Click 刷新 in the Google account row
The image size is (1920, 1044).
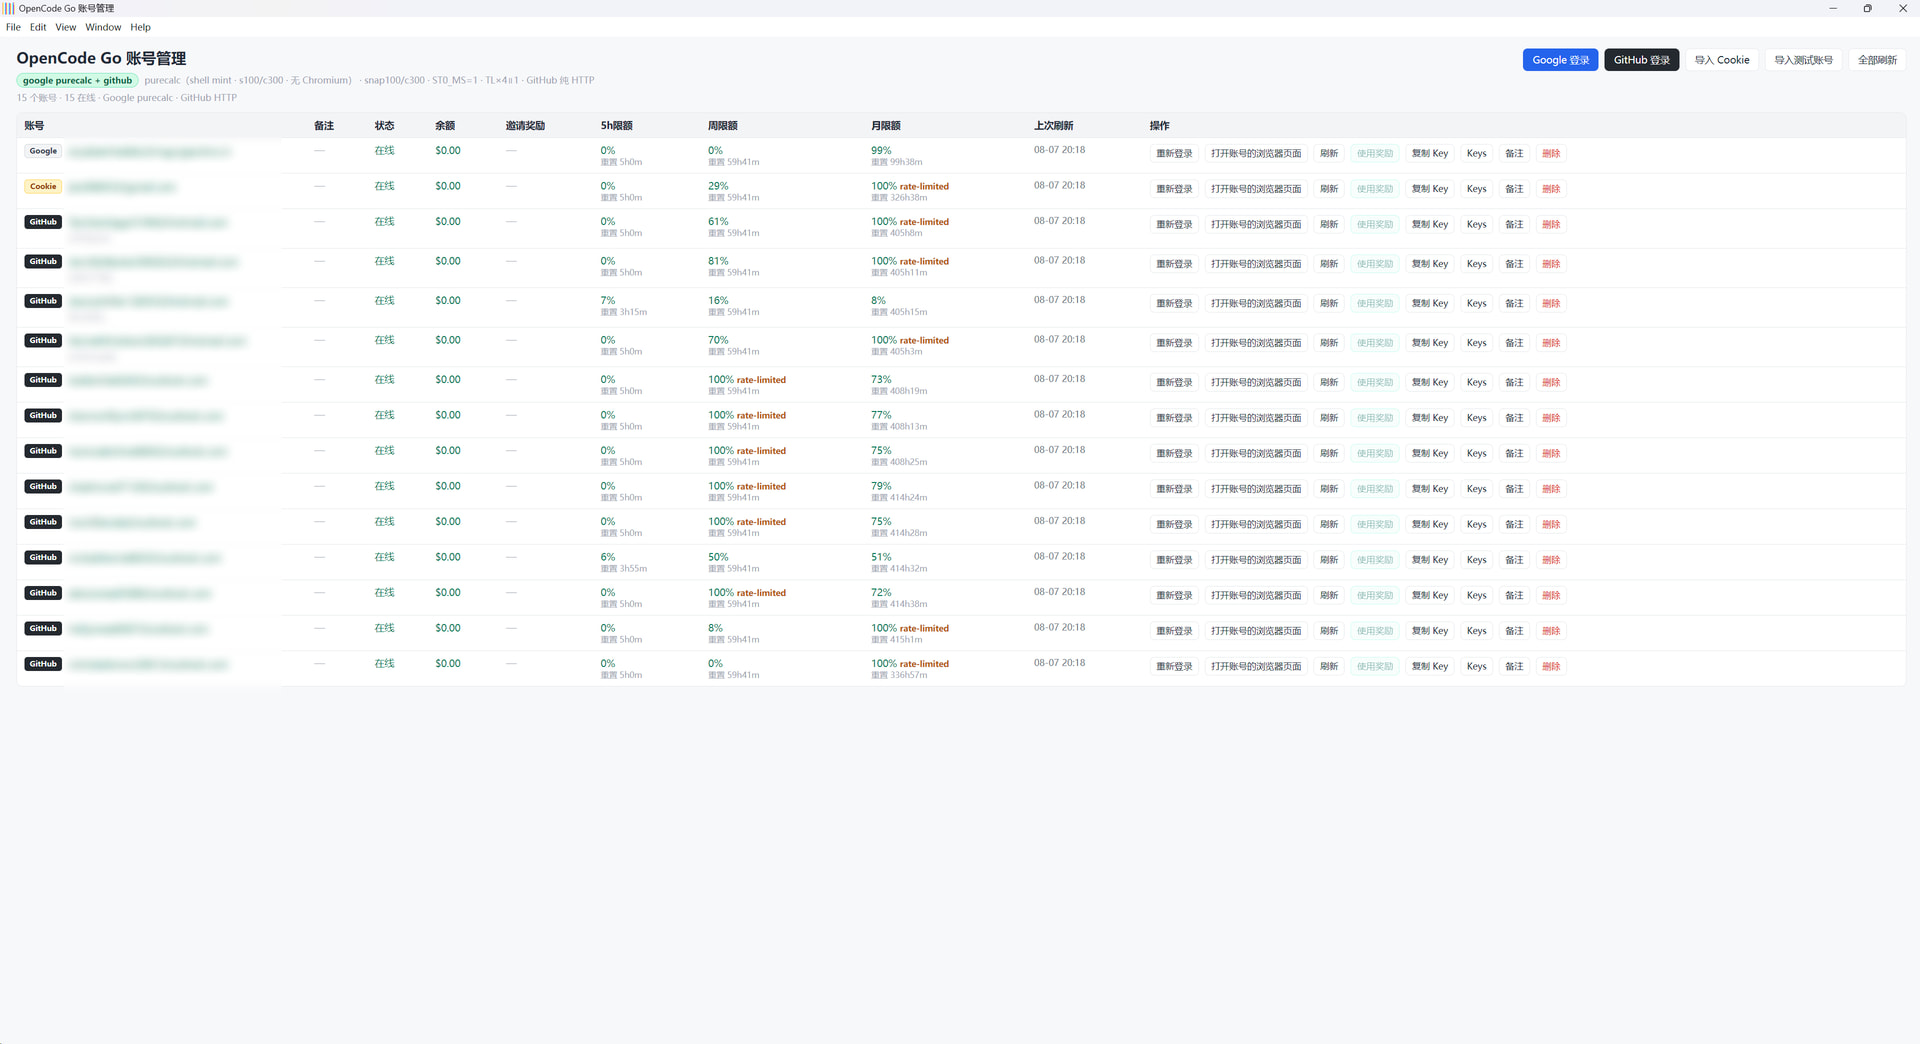click(1329, 153)
